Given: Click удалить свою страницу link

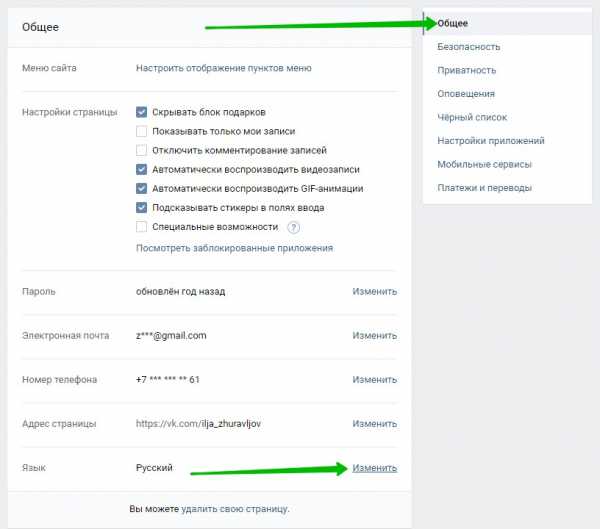Looking at the screenshot, I should (234, 509).
